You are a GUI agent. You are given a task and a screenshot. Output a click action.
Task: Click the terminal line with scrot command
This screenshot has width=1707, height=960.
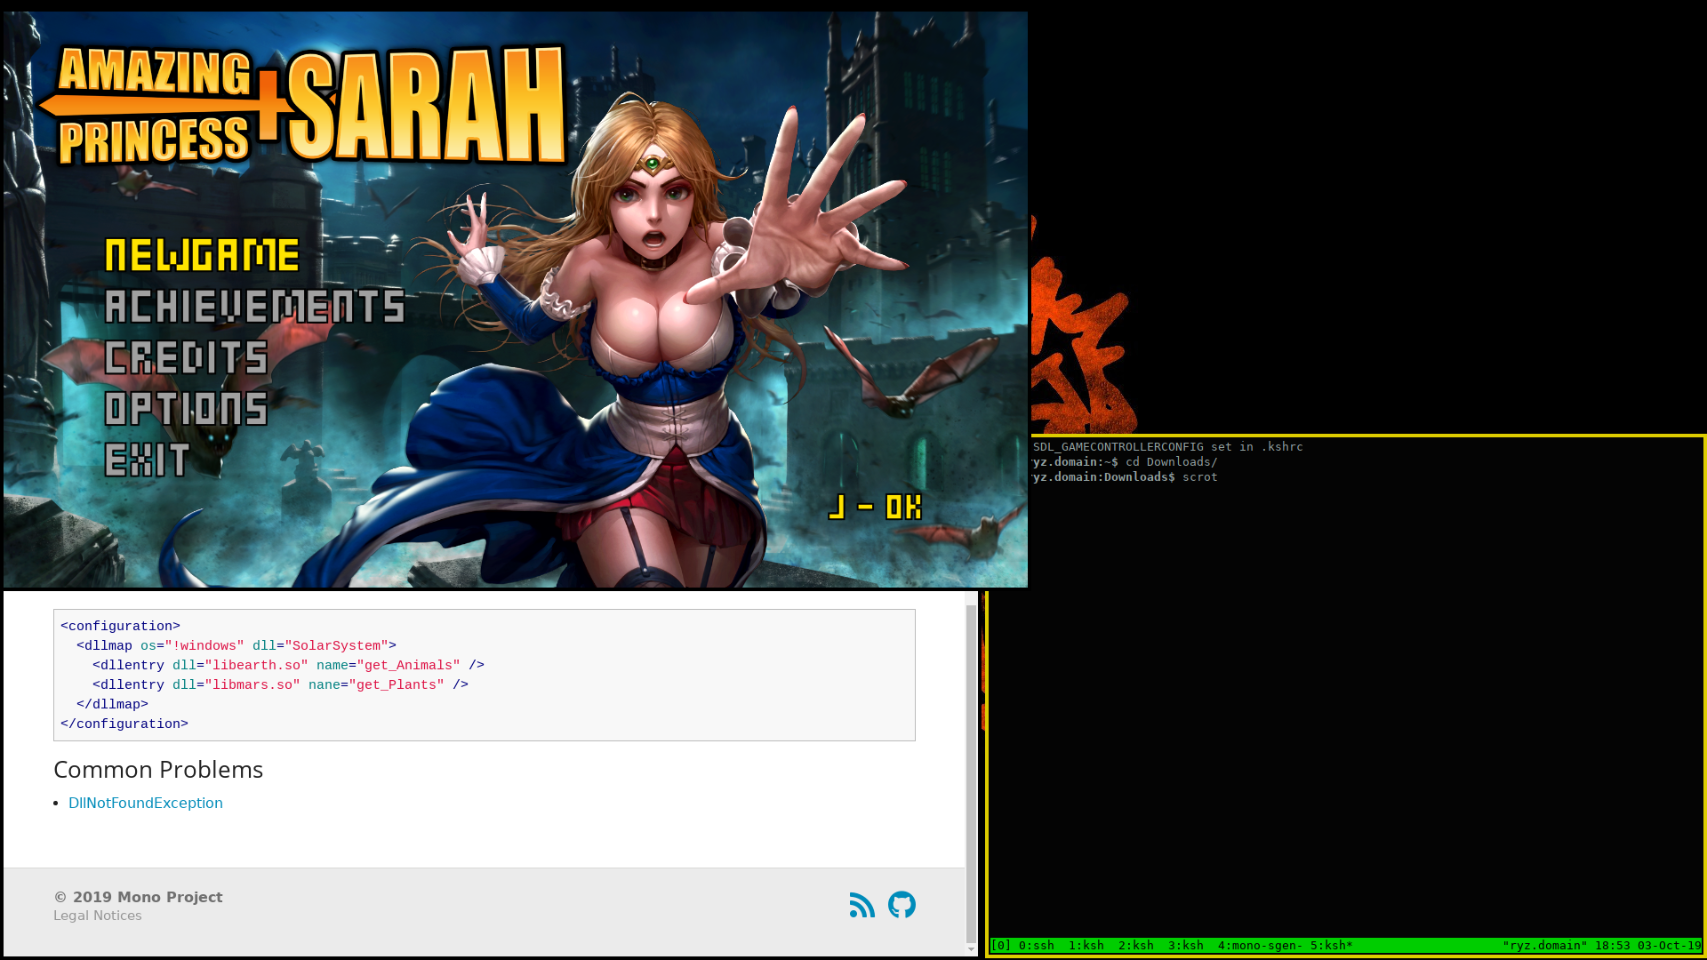click(x=1125, y=477)
